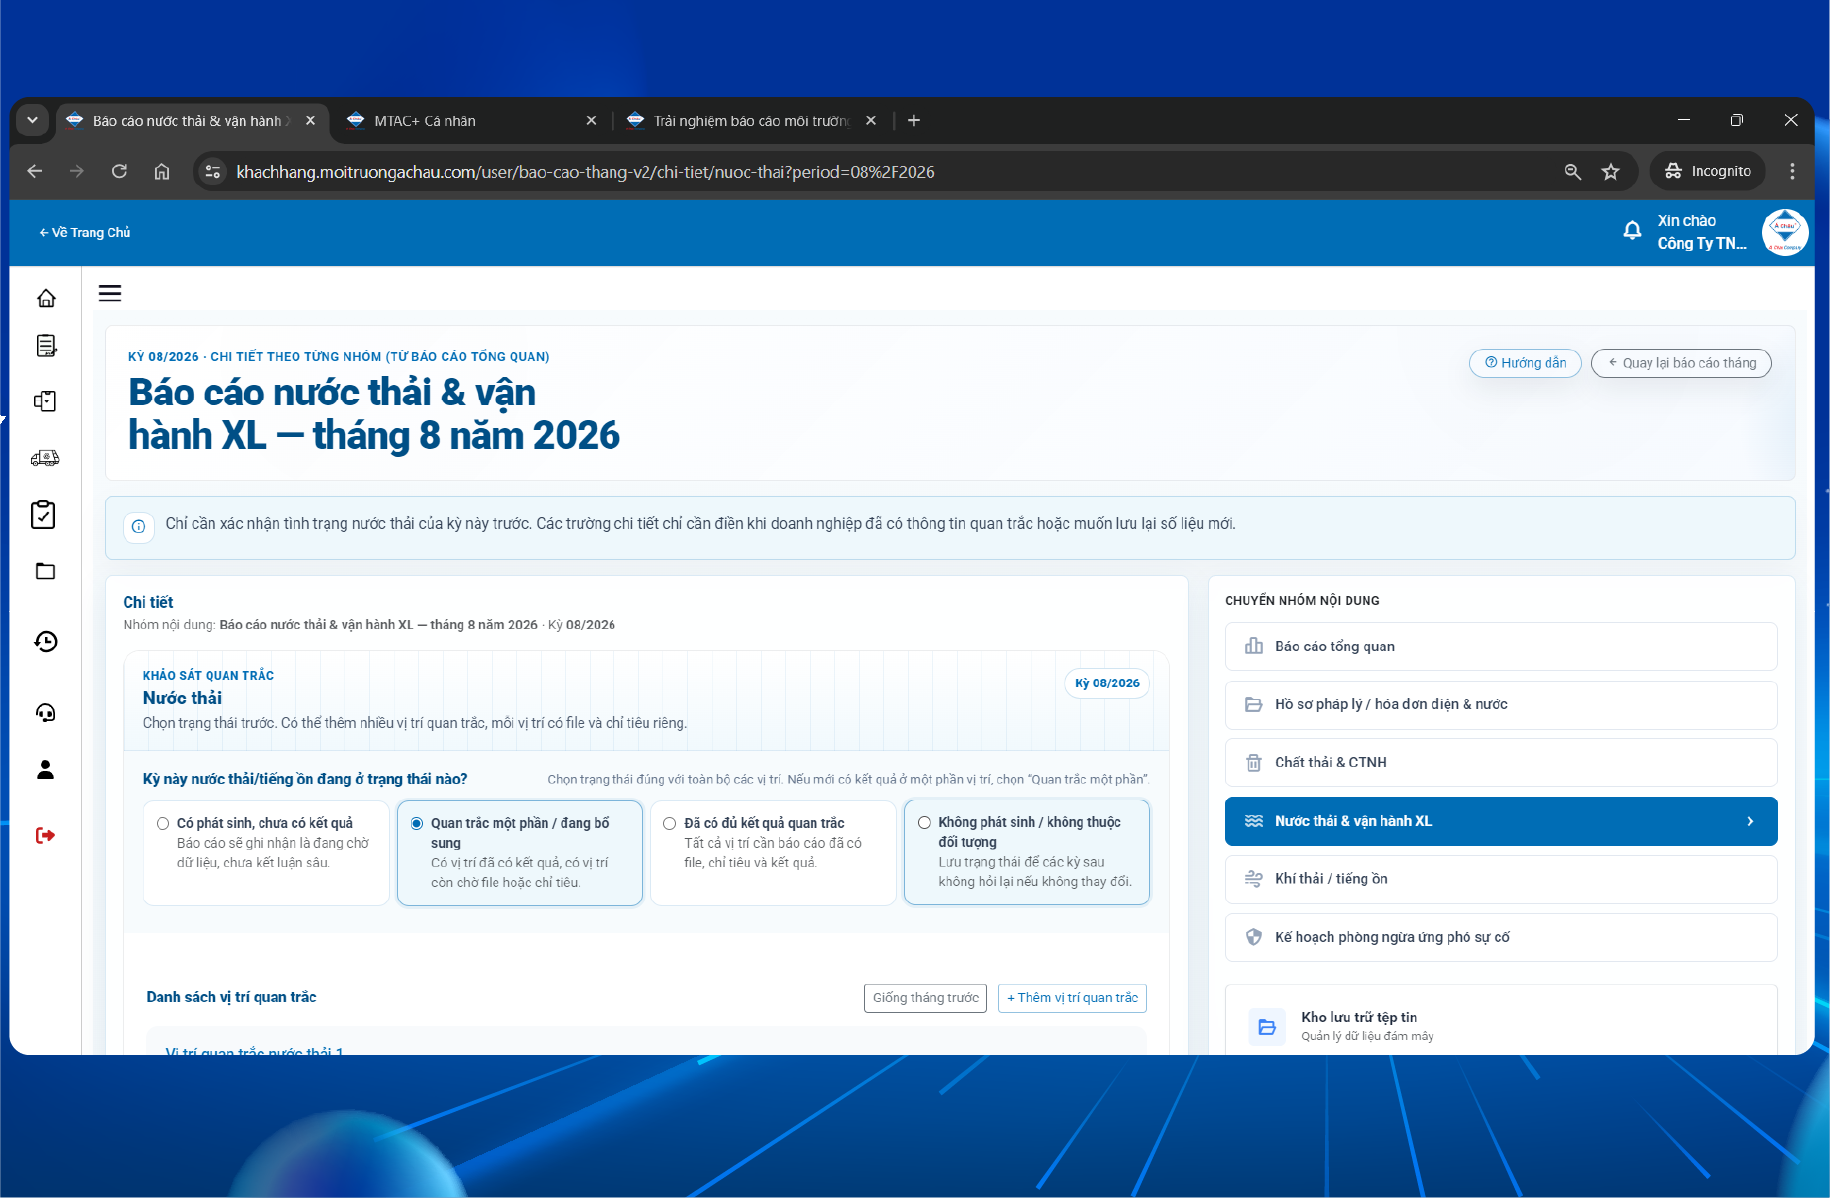Close the 'Trải nghiệm báo cáo môi trường' tab

(871, 120)
